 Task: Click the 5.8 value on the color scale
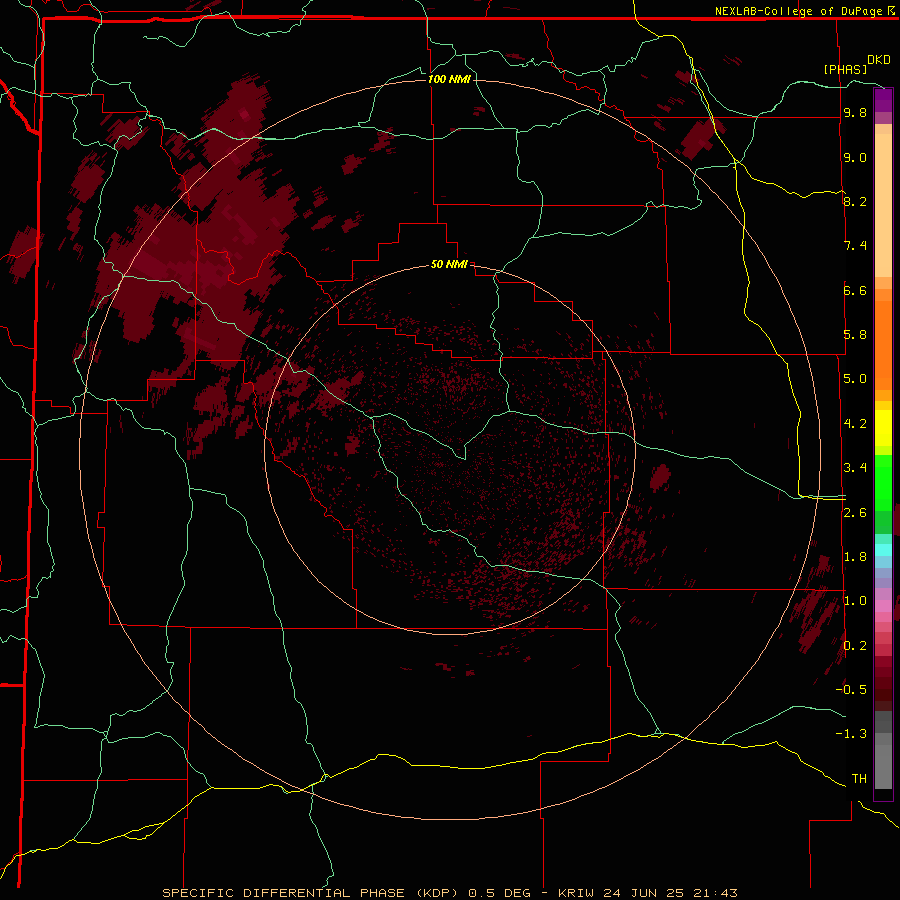[855, 335]
